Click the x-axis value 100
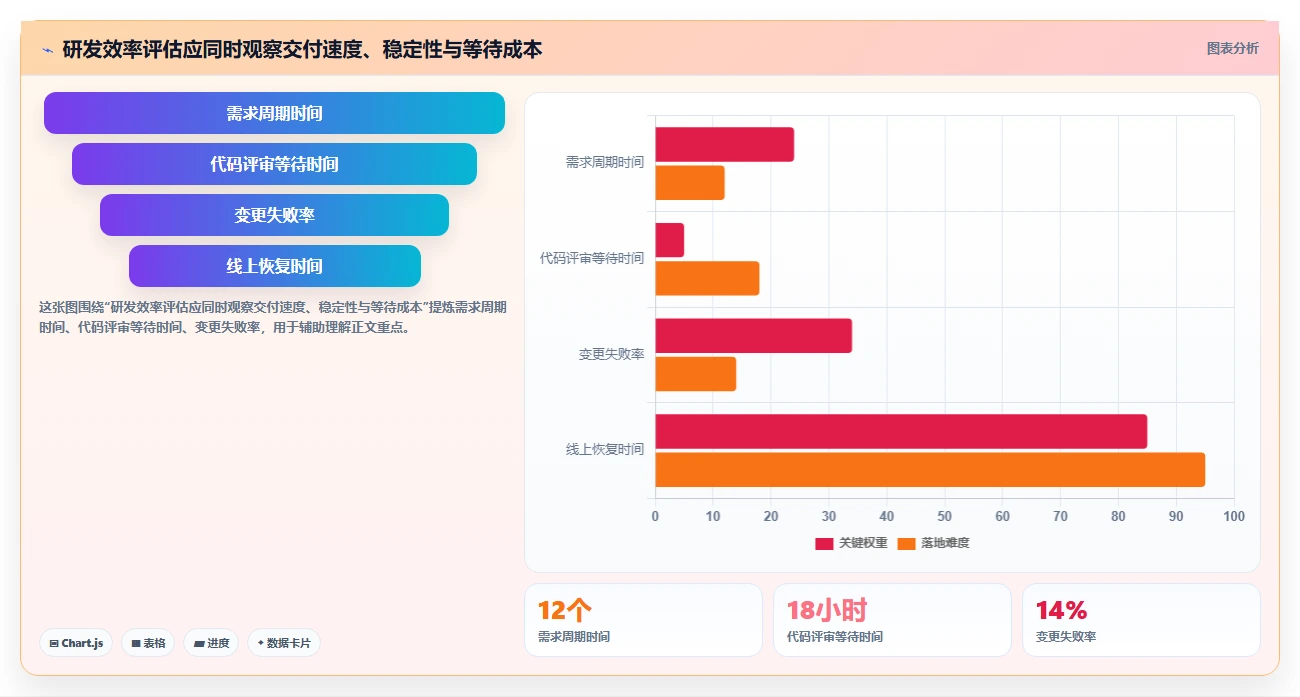This screenshot has width=1300, height=697. pyautogui.click(x=1234, y=516)
